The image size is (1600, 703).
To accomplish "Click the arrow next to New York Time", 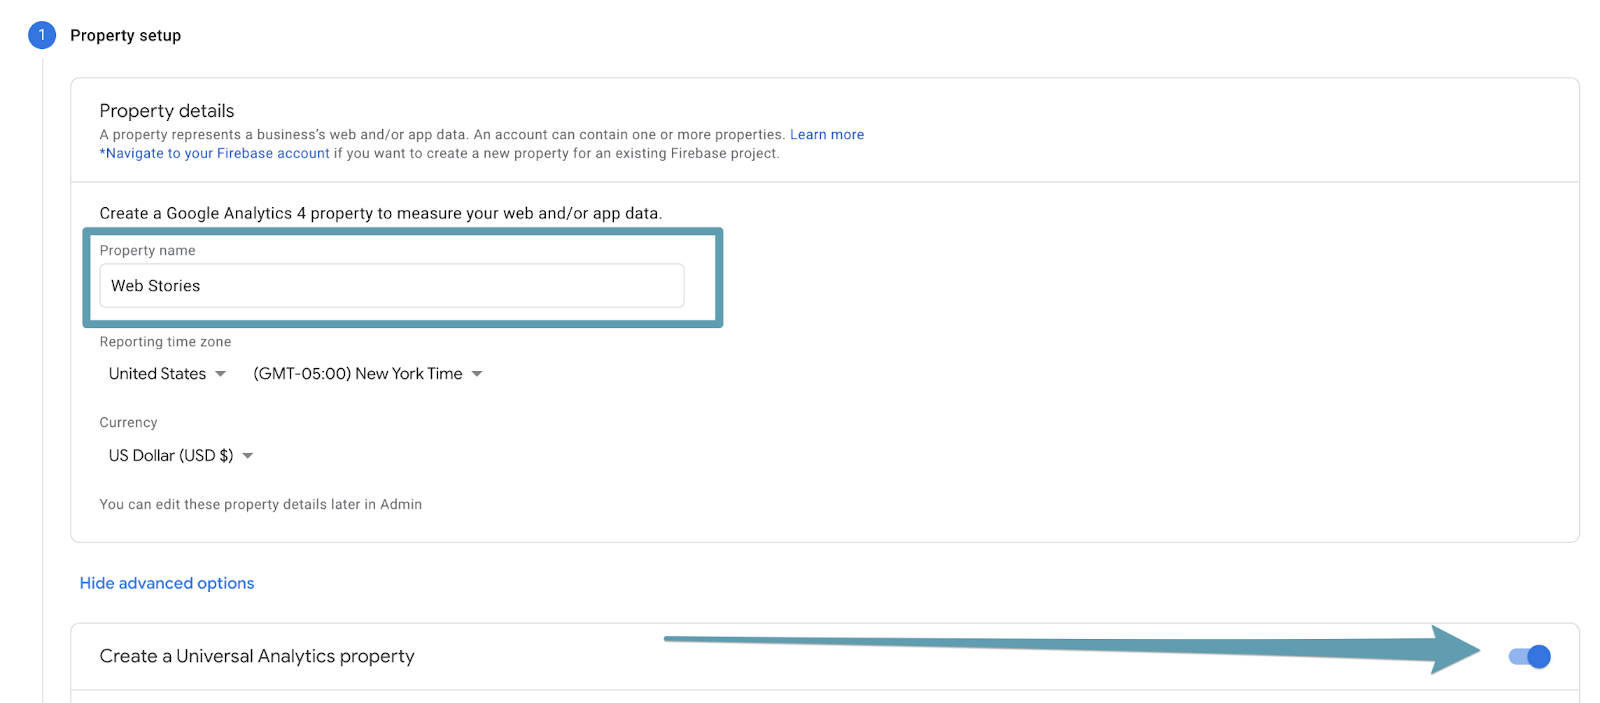I will 477,374.
